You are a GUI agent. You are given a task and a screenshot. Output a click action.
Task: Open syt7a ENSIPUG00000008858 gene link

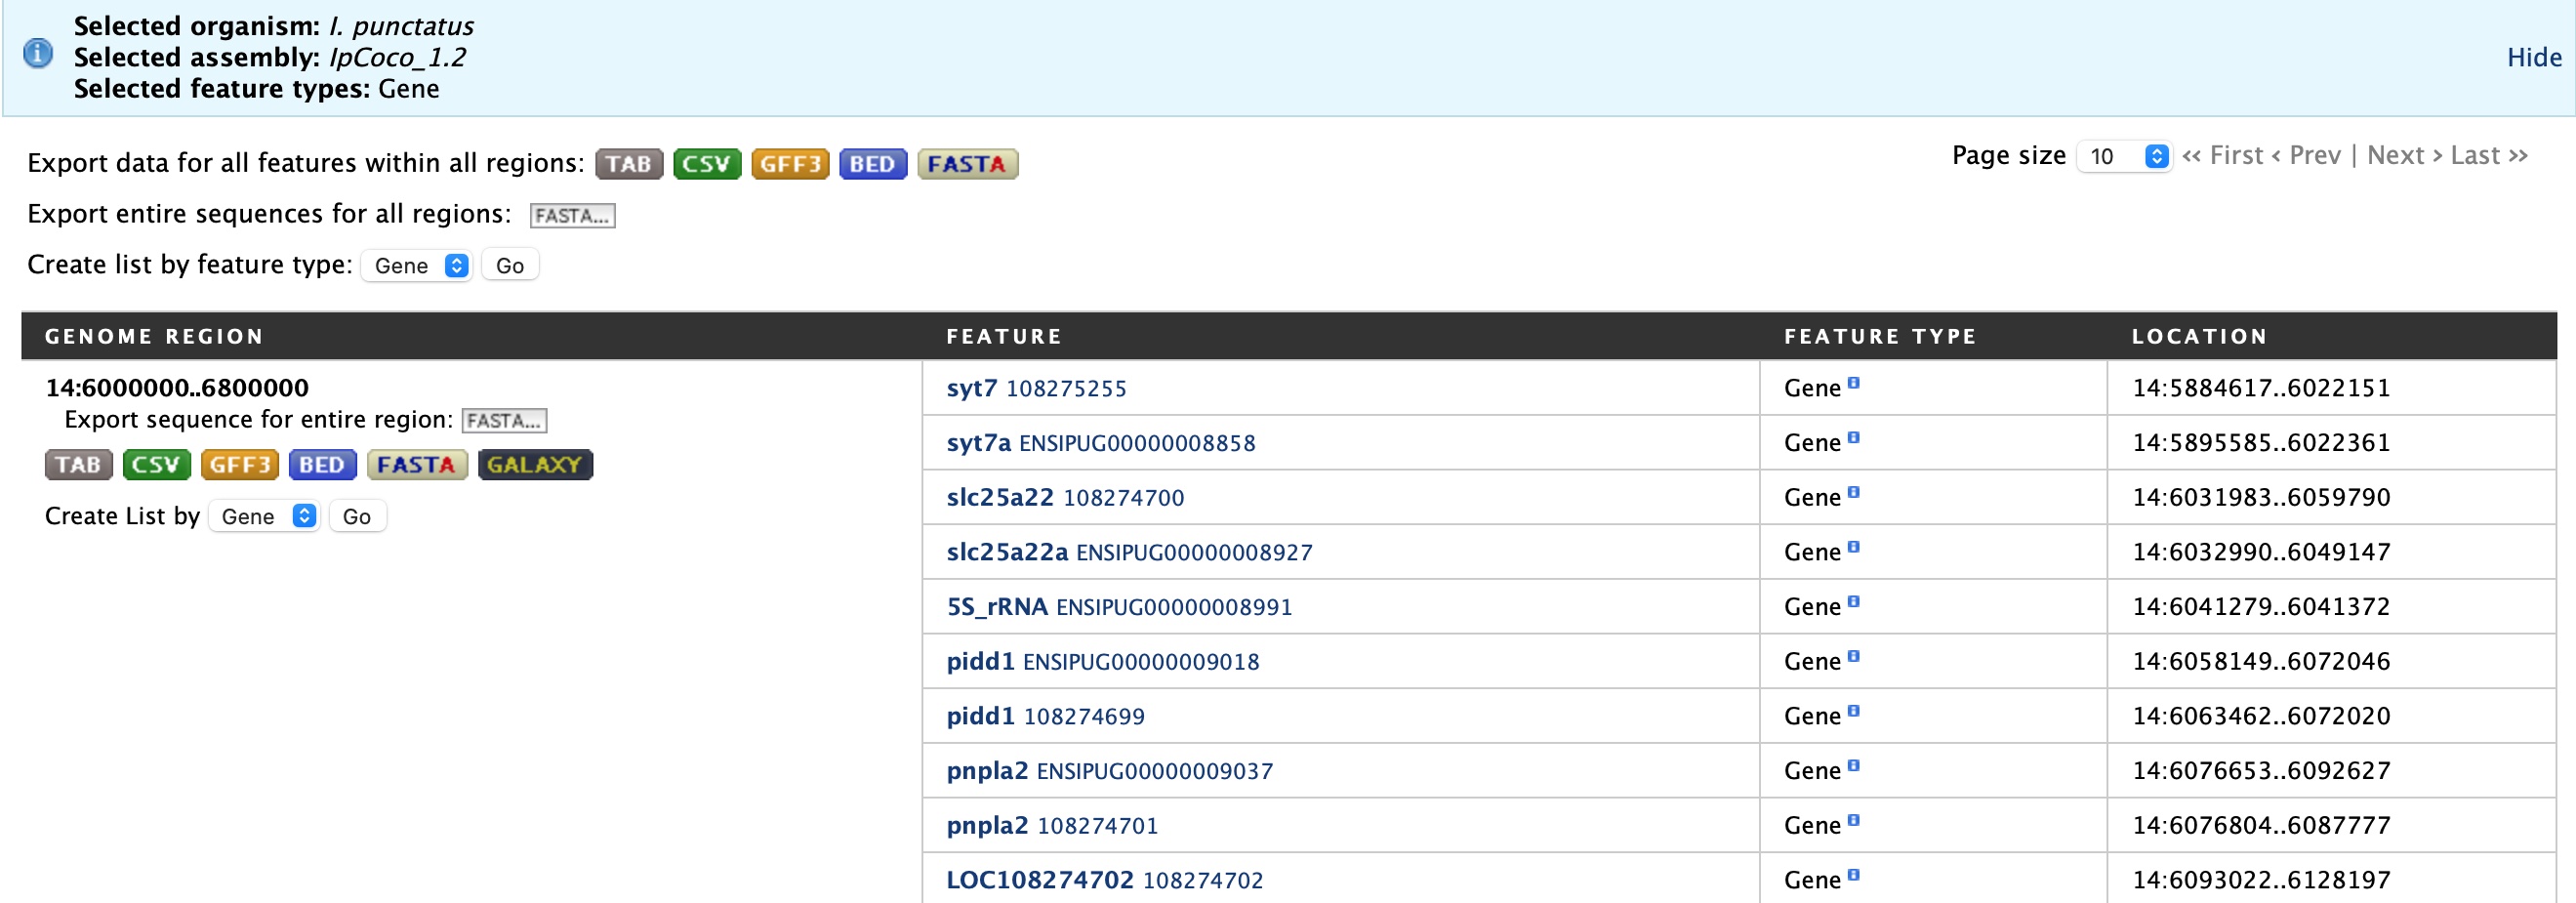coord(1101,443)
